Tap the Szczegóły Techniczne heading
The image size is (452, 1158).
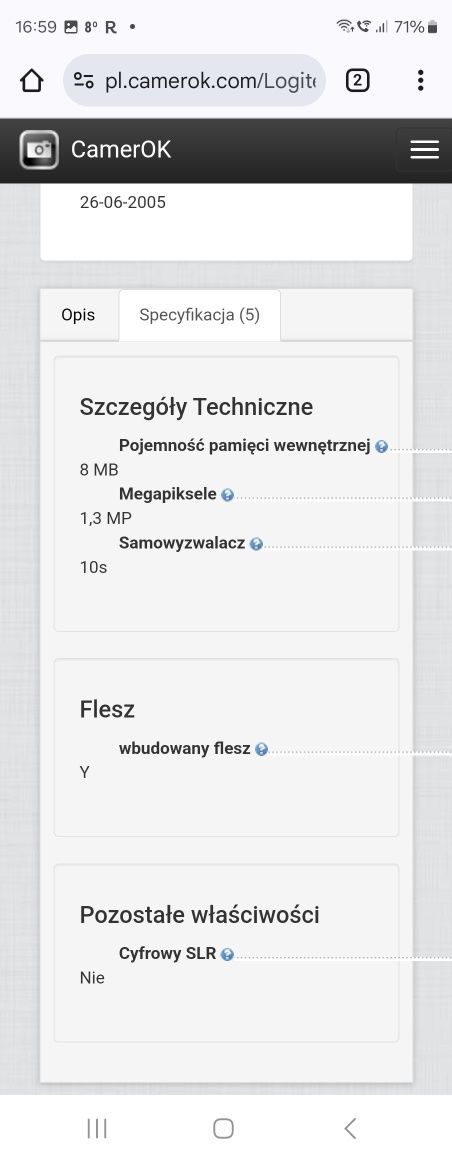point(196,407)
